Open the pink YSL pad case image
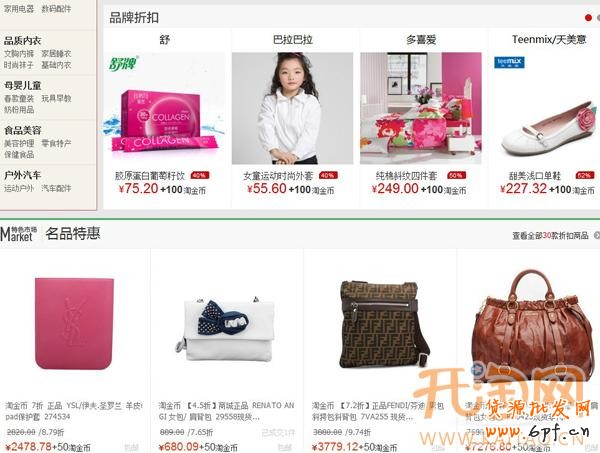The width and height of the screenshot is (600, 453). click(74, 324)
